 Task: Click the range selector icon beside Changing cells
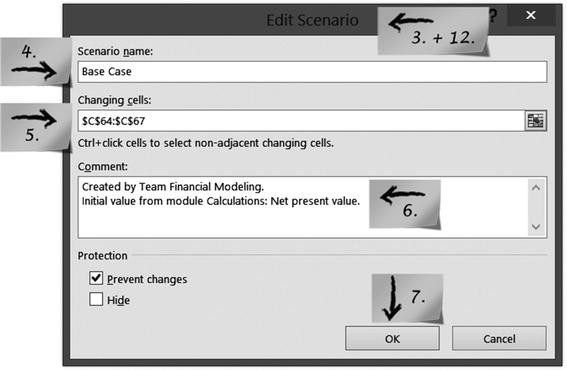(x=536, y=121)
